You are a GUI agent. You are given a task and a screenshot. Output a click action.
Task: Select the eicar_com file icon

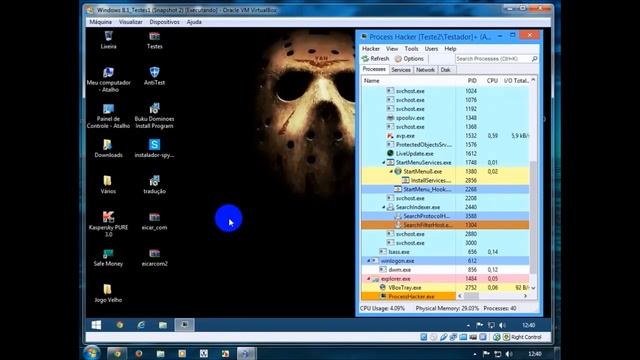pyautogui.click(x=154, y=221)
